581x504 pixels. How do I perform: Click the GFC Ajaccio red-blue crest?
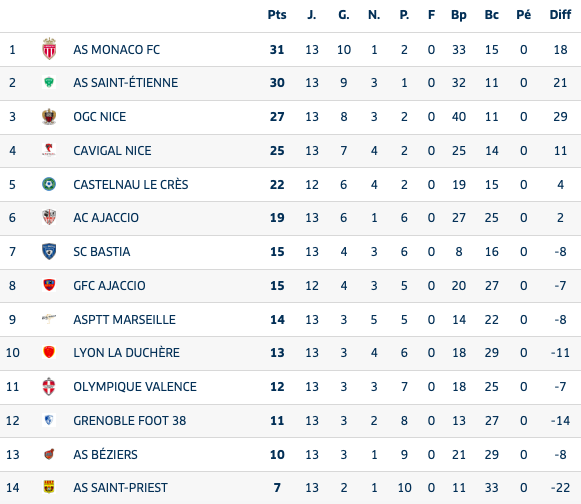pyautogui.click(x=49, y=285)
